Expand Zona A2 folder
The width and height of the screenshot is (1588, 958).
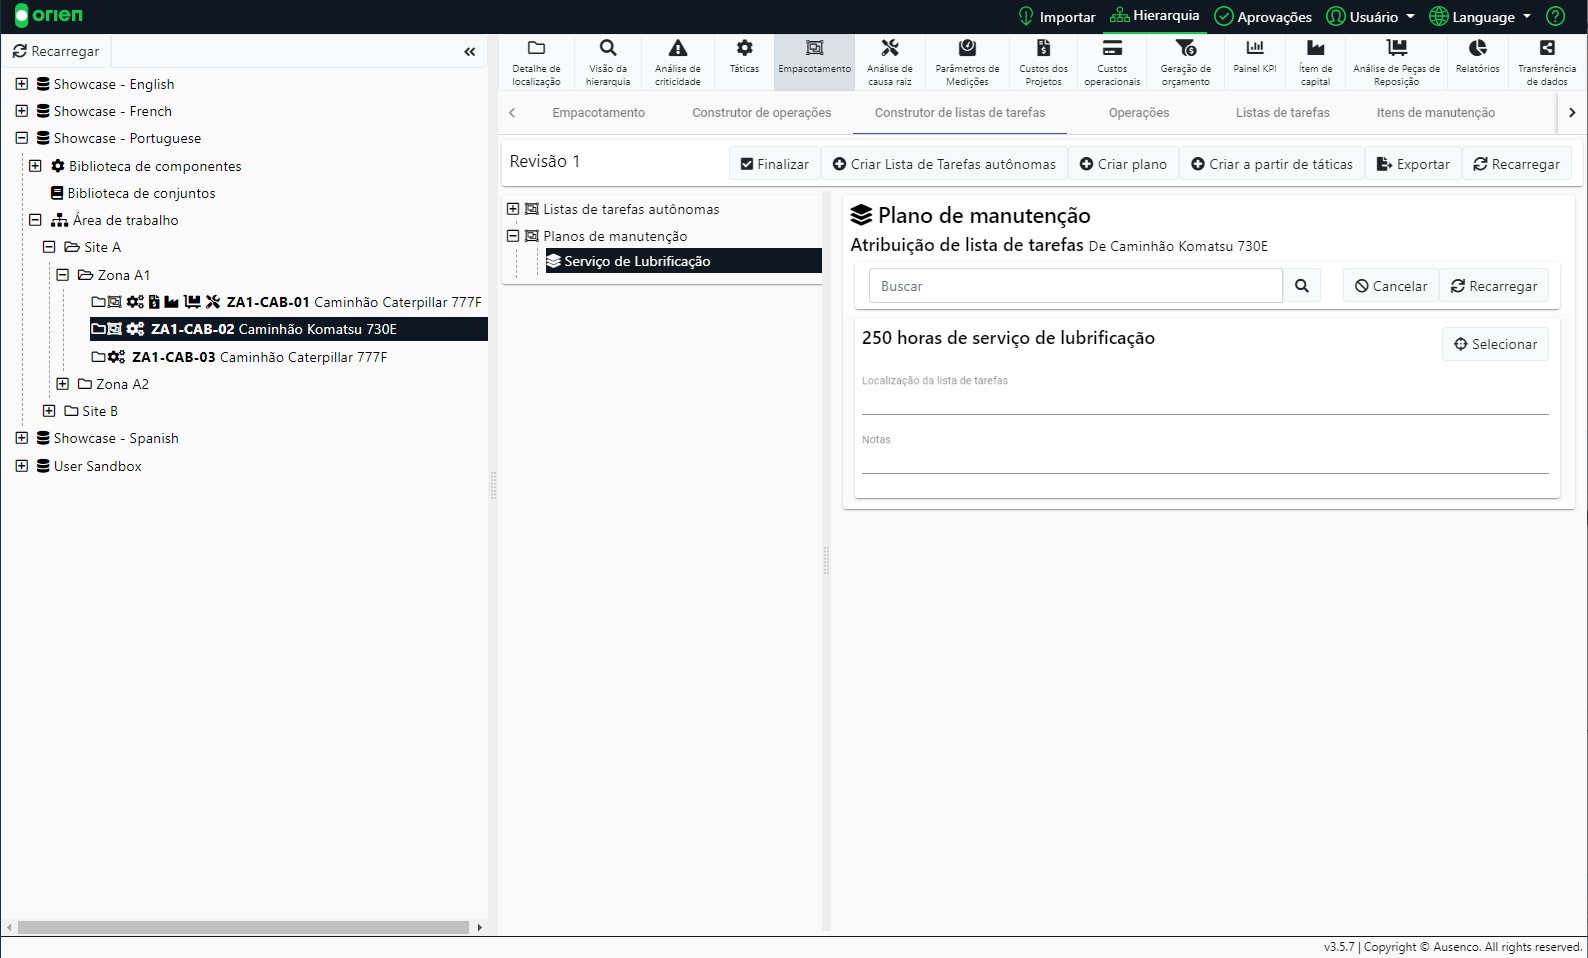(x=63, y=384)
